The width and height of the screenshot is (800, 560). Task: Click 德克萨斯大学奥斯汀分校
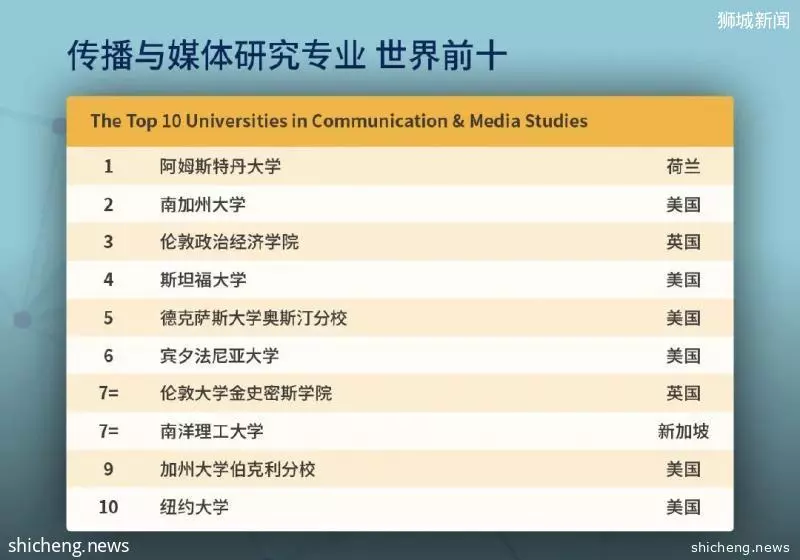tap(254, 318)
